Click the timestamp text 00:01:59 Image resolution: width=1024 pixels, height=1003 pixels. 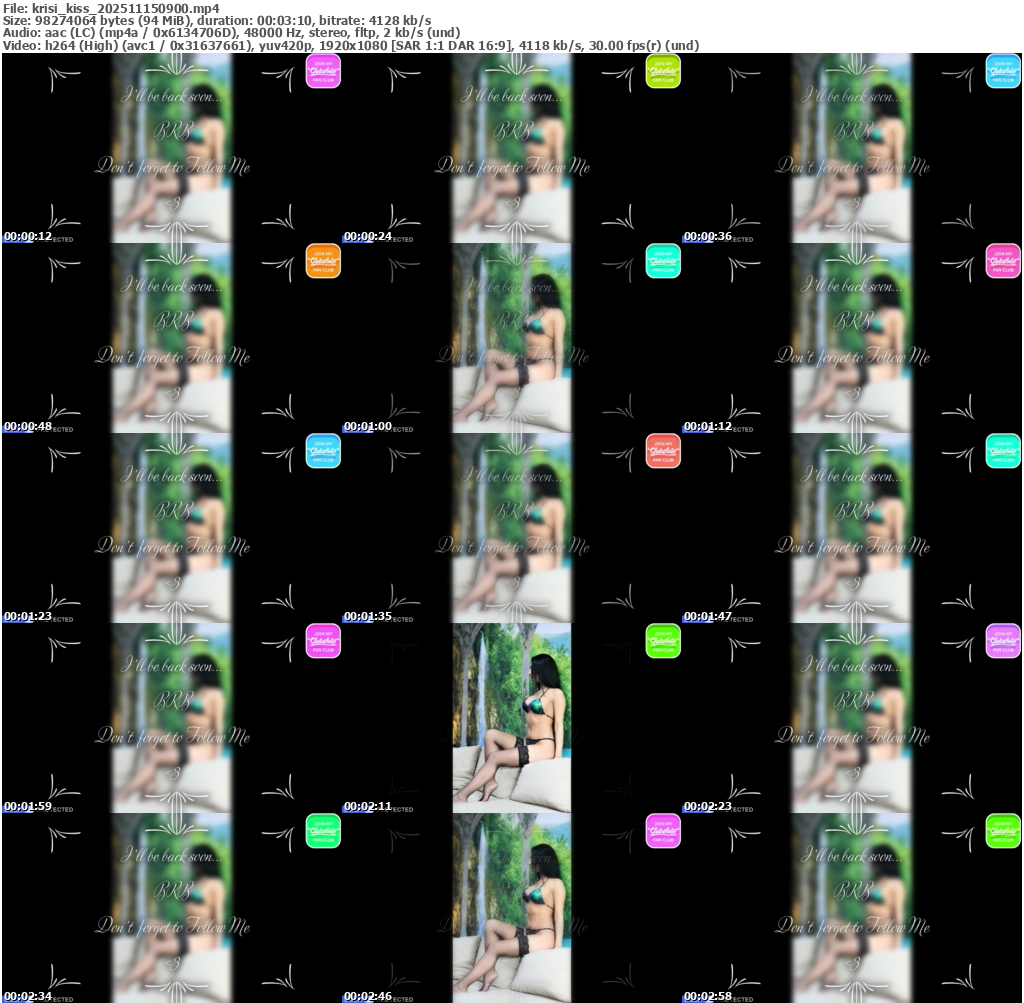coord(28,806)
